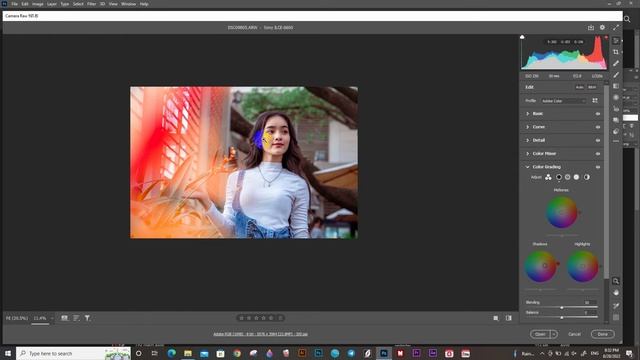Click the Cancel button
The image size is (640, 360).
[574, 334]
